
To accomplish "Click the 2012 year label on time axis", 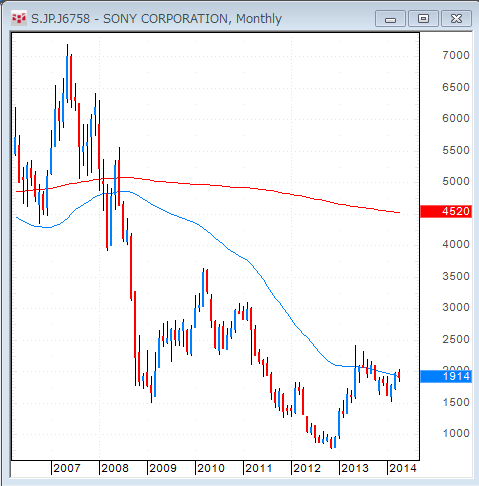I will (x=307, y=468).
